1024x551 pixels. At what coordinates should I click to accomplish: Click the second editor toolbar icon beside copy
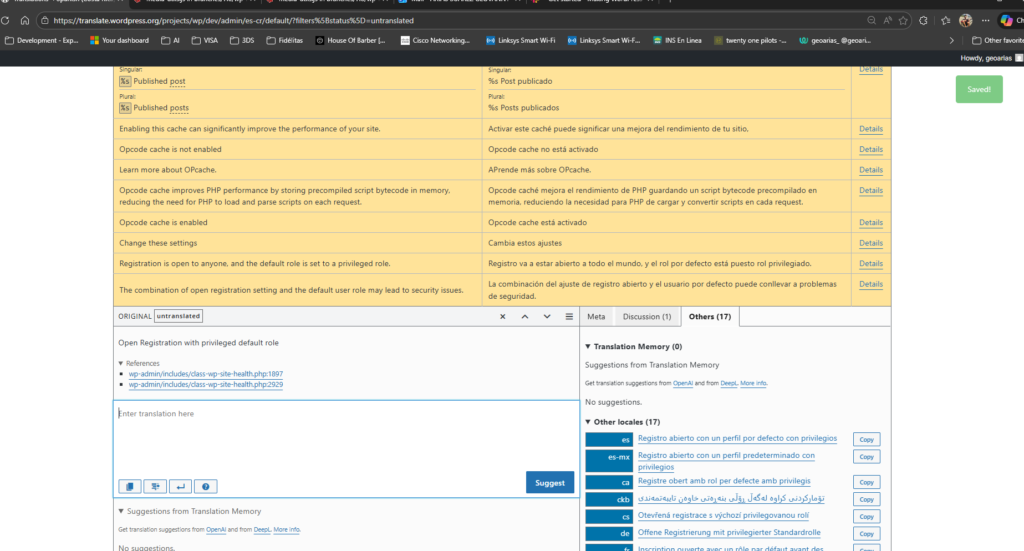coord(155,487)
